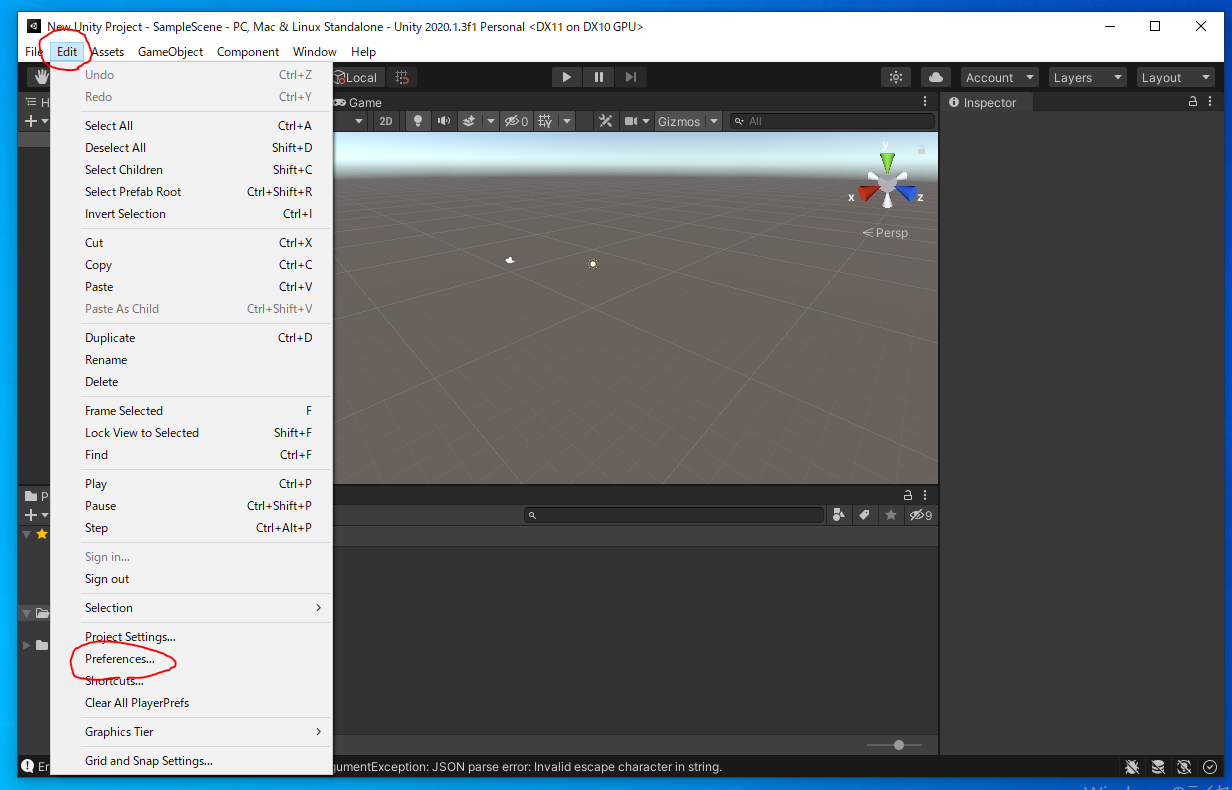Open the Search by Label tag icon
The height and width of the screenshot is (790, 1232).
(x=864, y=515)
